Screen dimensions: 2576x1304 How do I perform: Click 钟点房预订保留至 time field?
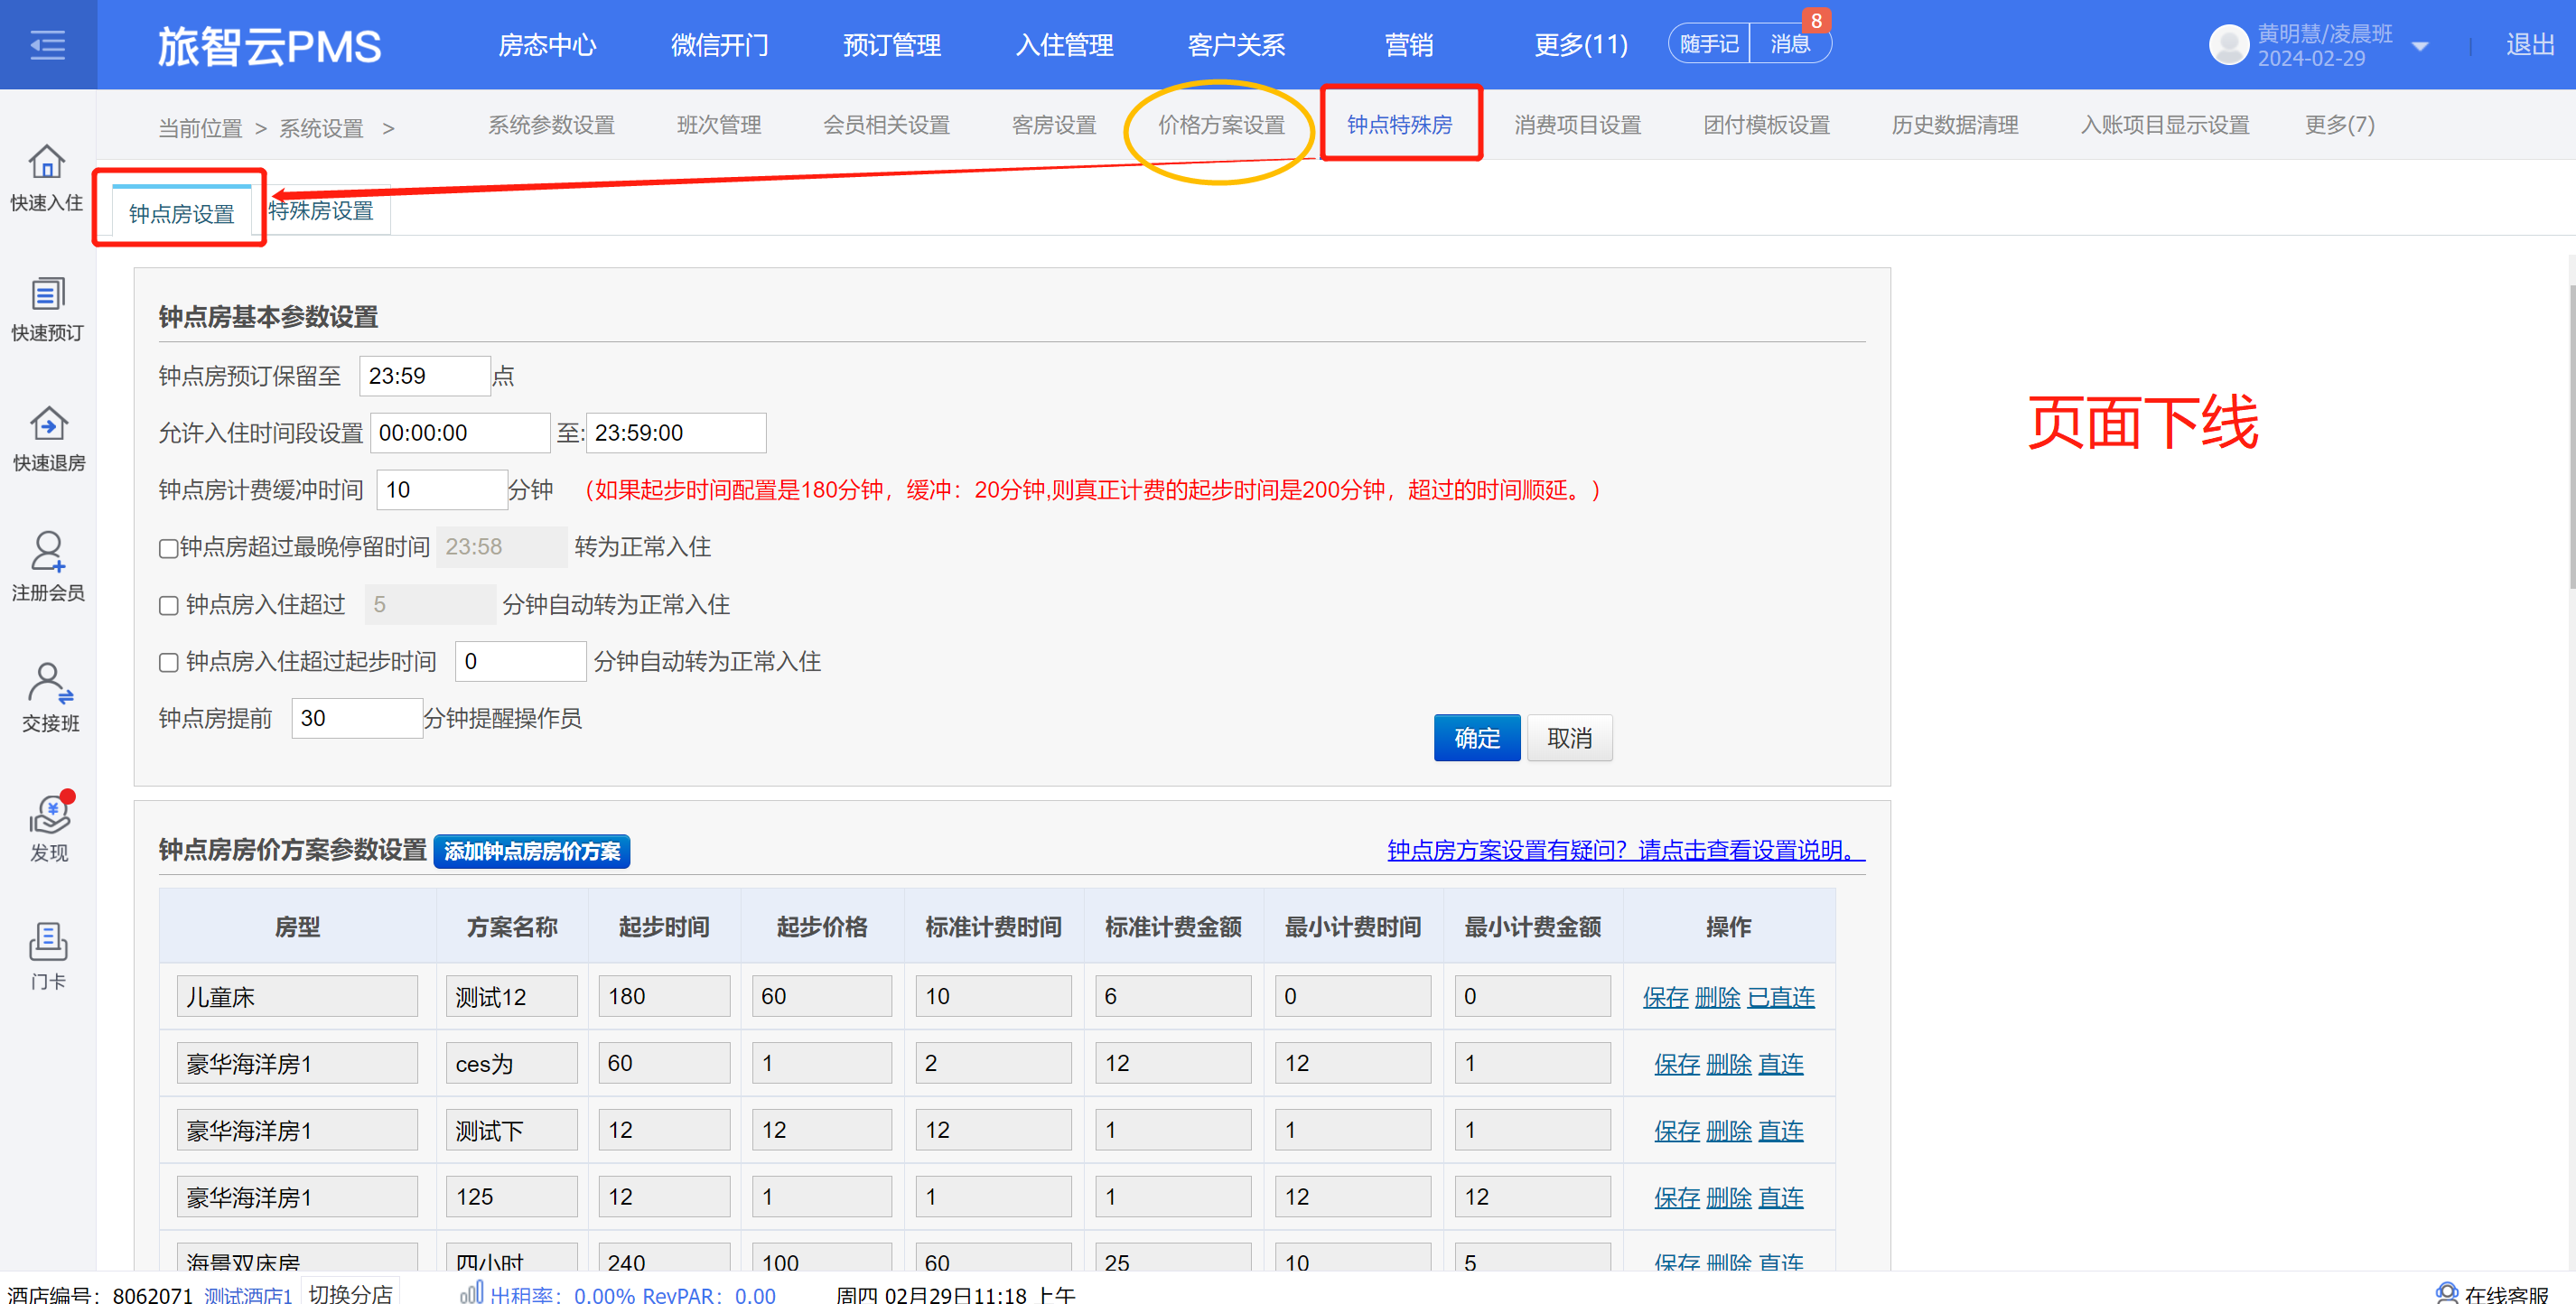(425, 377)
